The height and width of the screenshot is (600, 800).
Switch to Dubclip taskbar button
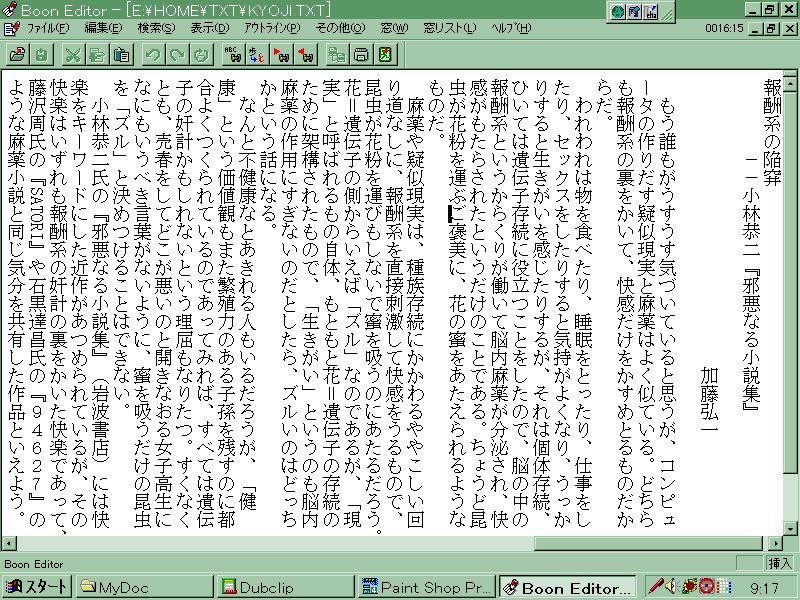tap(285, 587)
